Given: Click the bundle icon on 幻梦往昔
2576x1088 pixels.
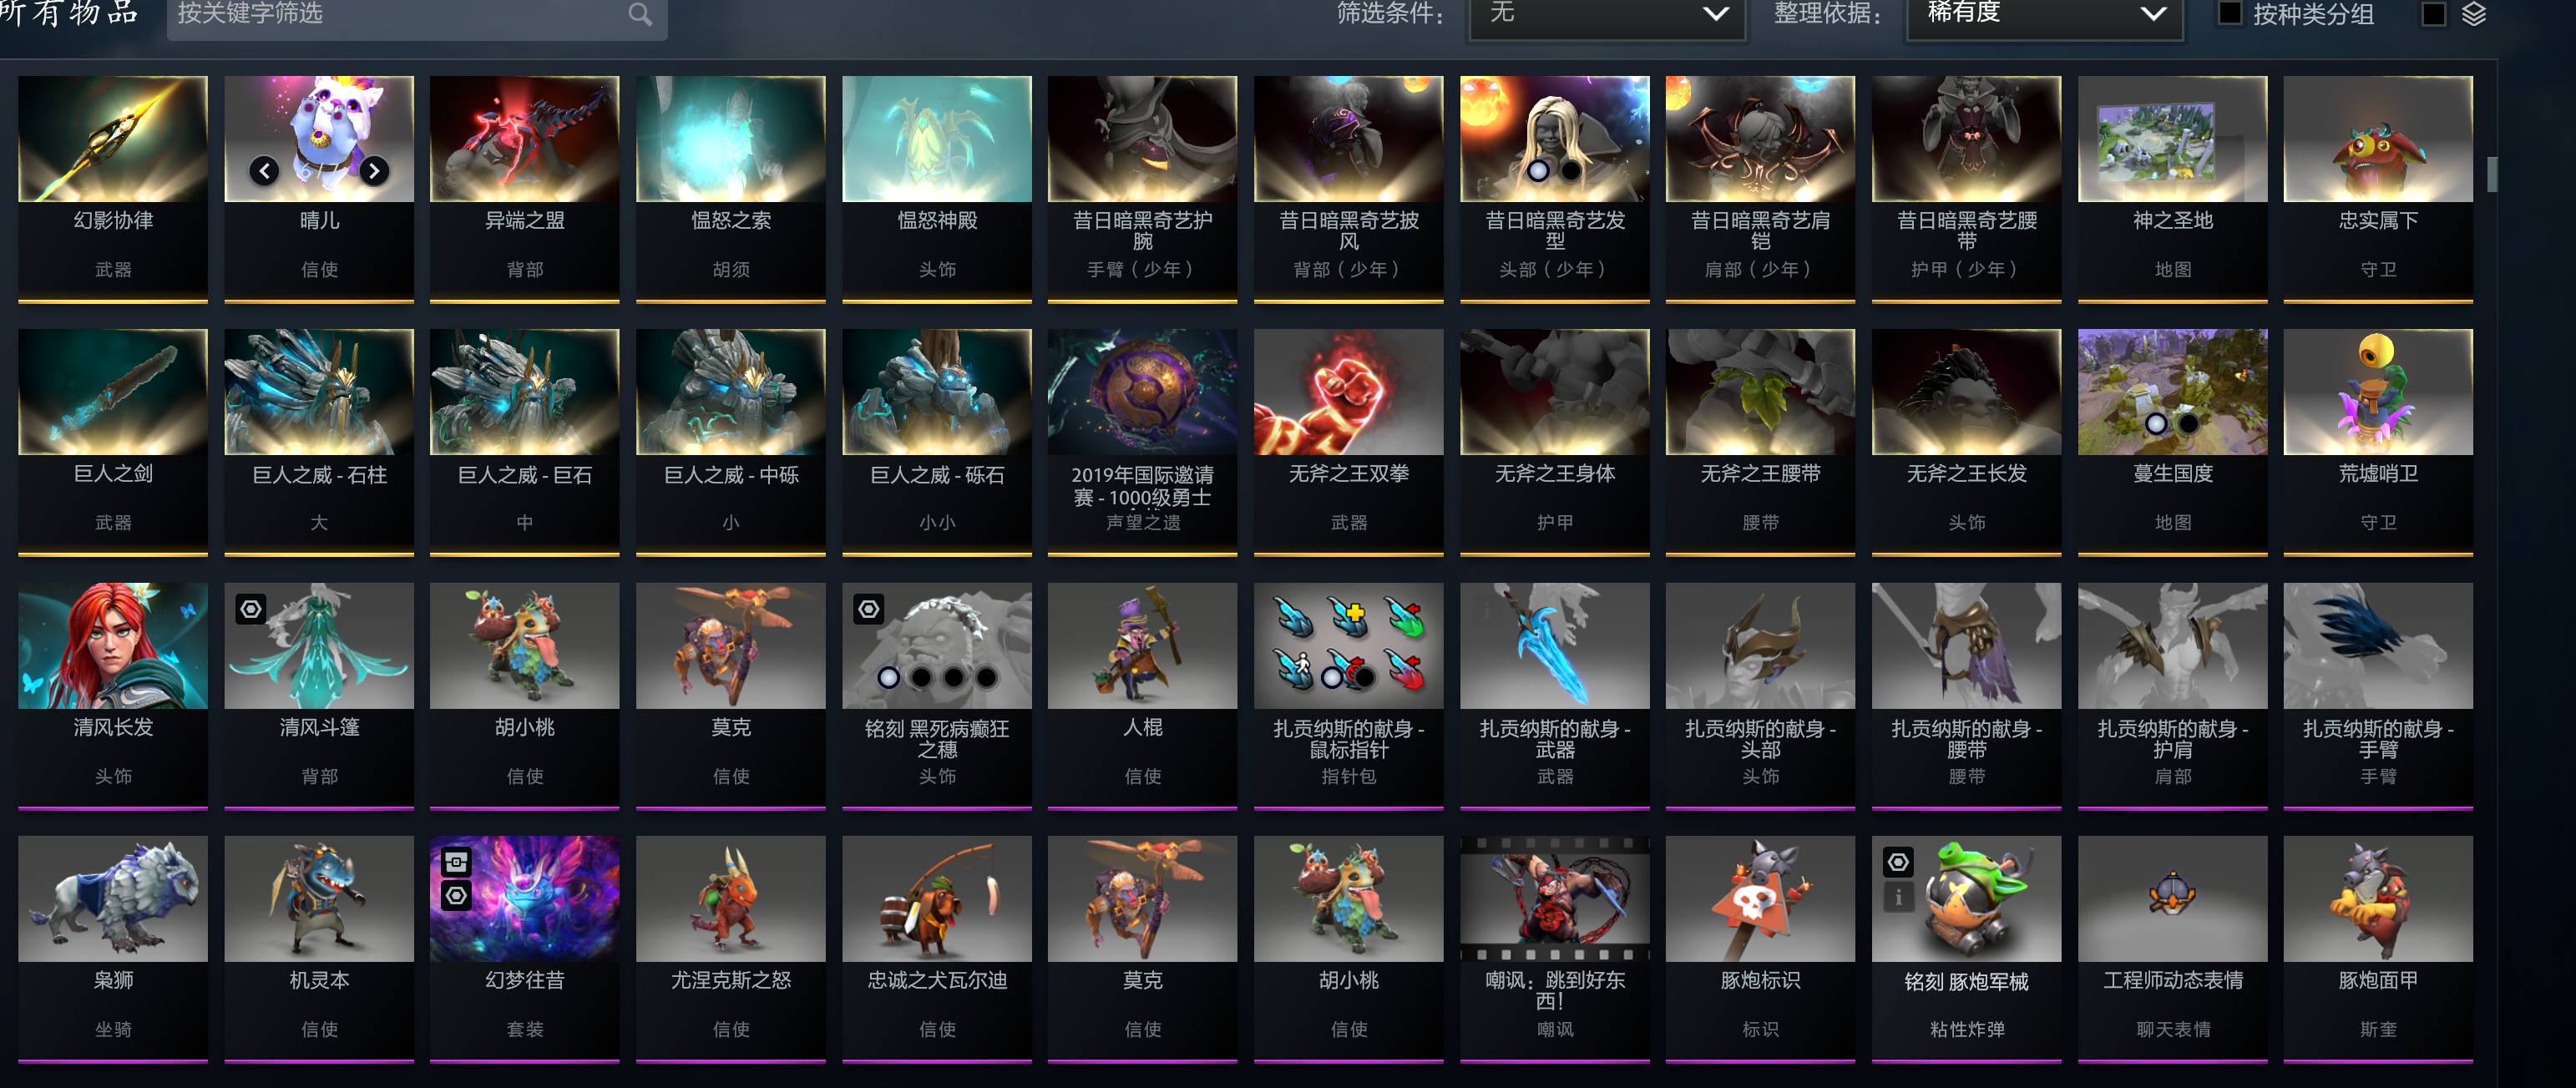Looking at the screenshot, I should [x=456, y=862].
